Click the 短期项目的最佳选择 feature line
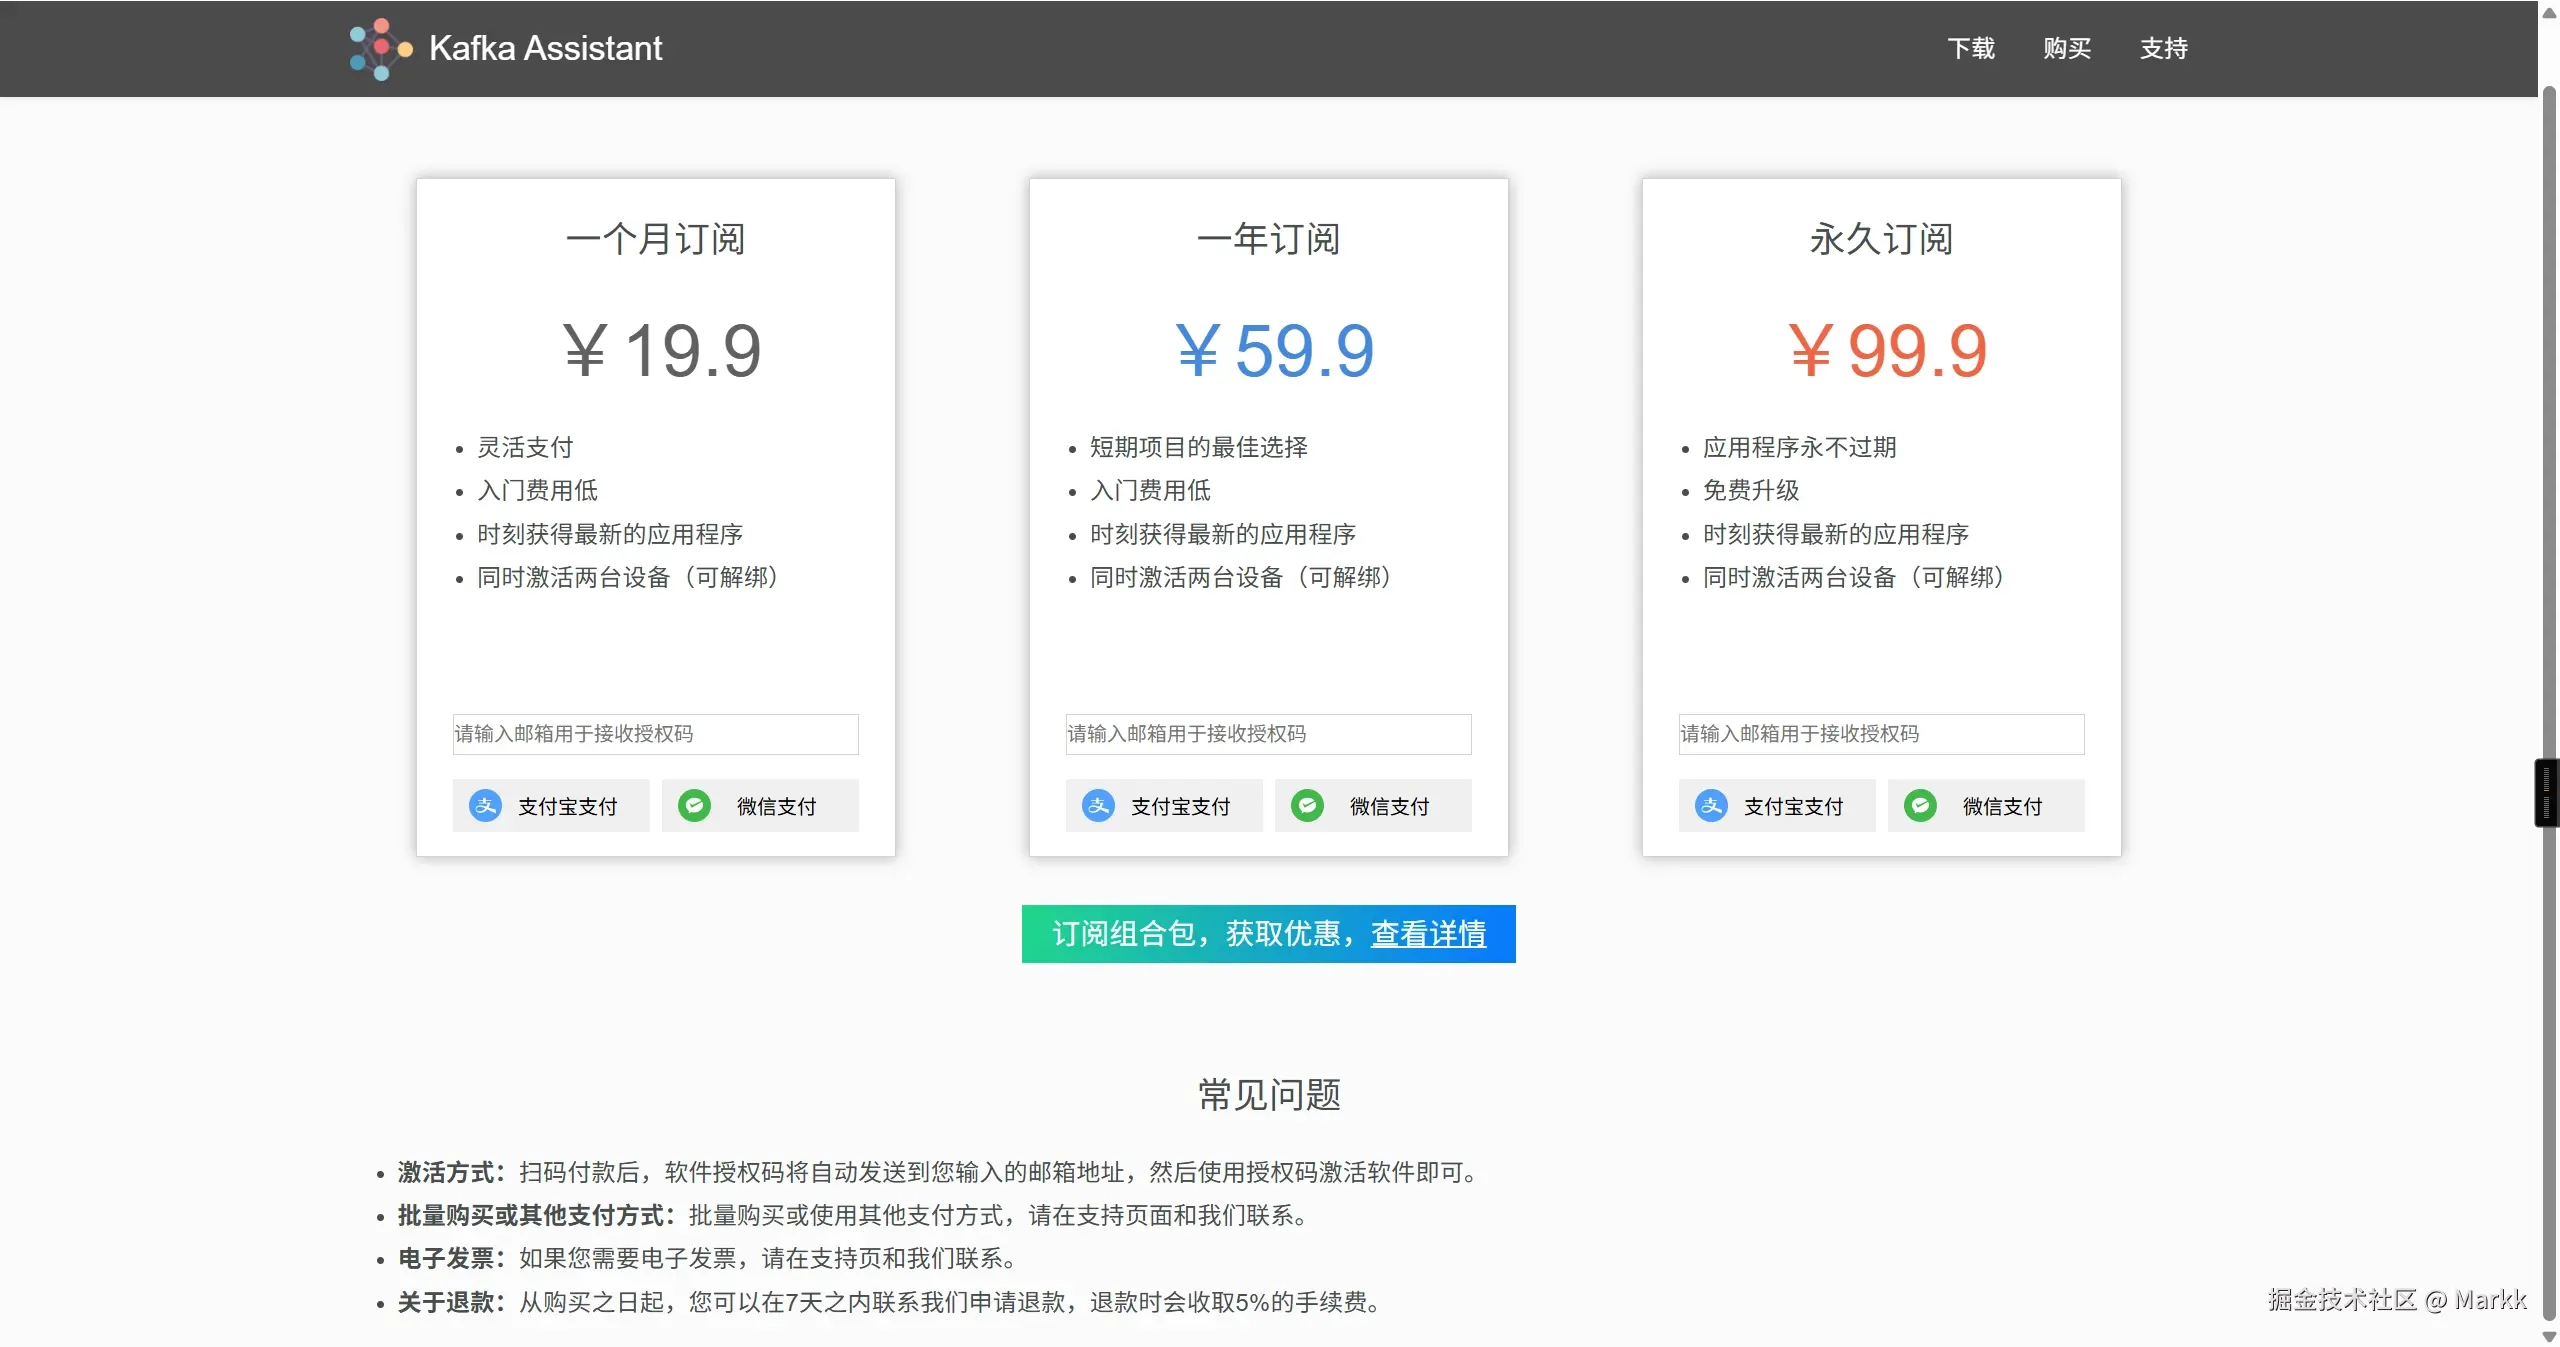This screenshot has height=1347, width=2560. [x=1199, y=447]
